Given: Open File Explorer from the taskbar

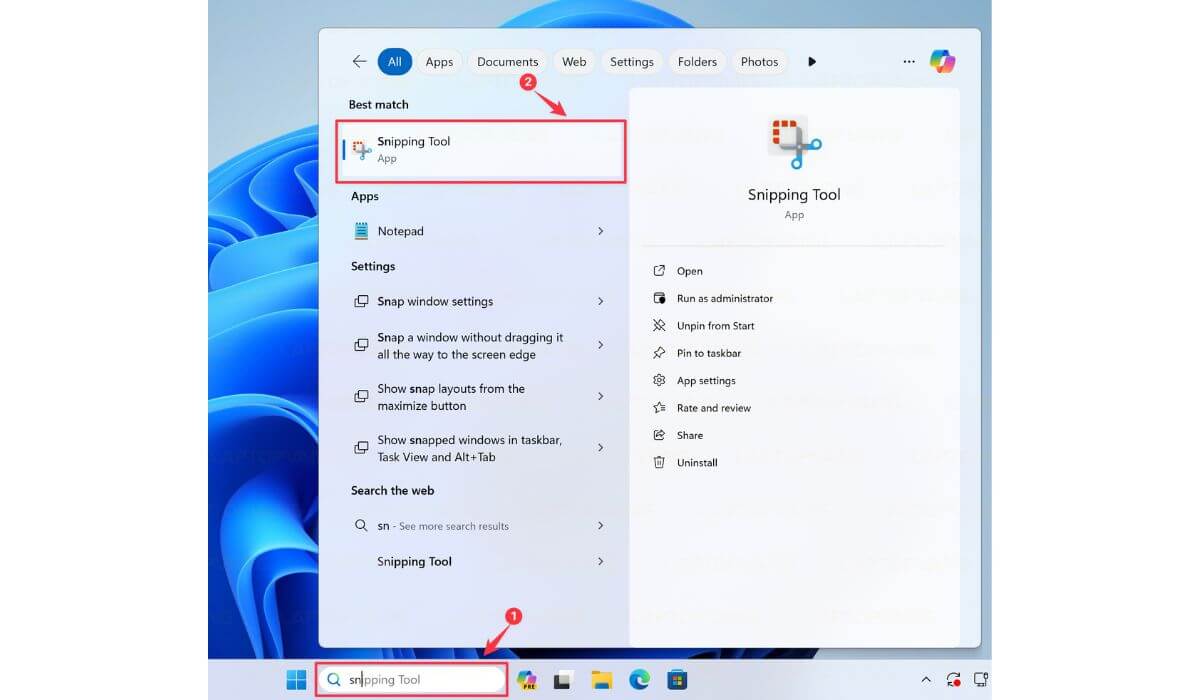Looking at the screenshot, I should (601, 680).
